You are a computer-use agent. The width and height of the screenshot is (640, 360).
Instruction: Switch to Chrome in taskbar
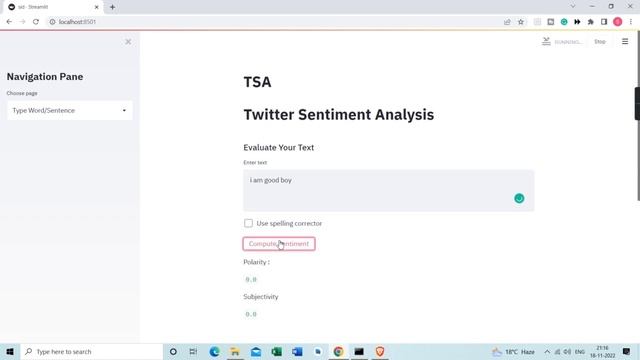coord(338,351)
